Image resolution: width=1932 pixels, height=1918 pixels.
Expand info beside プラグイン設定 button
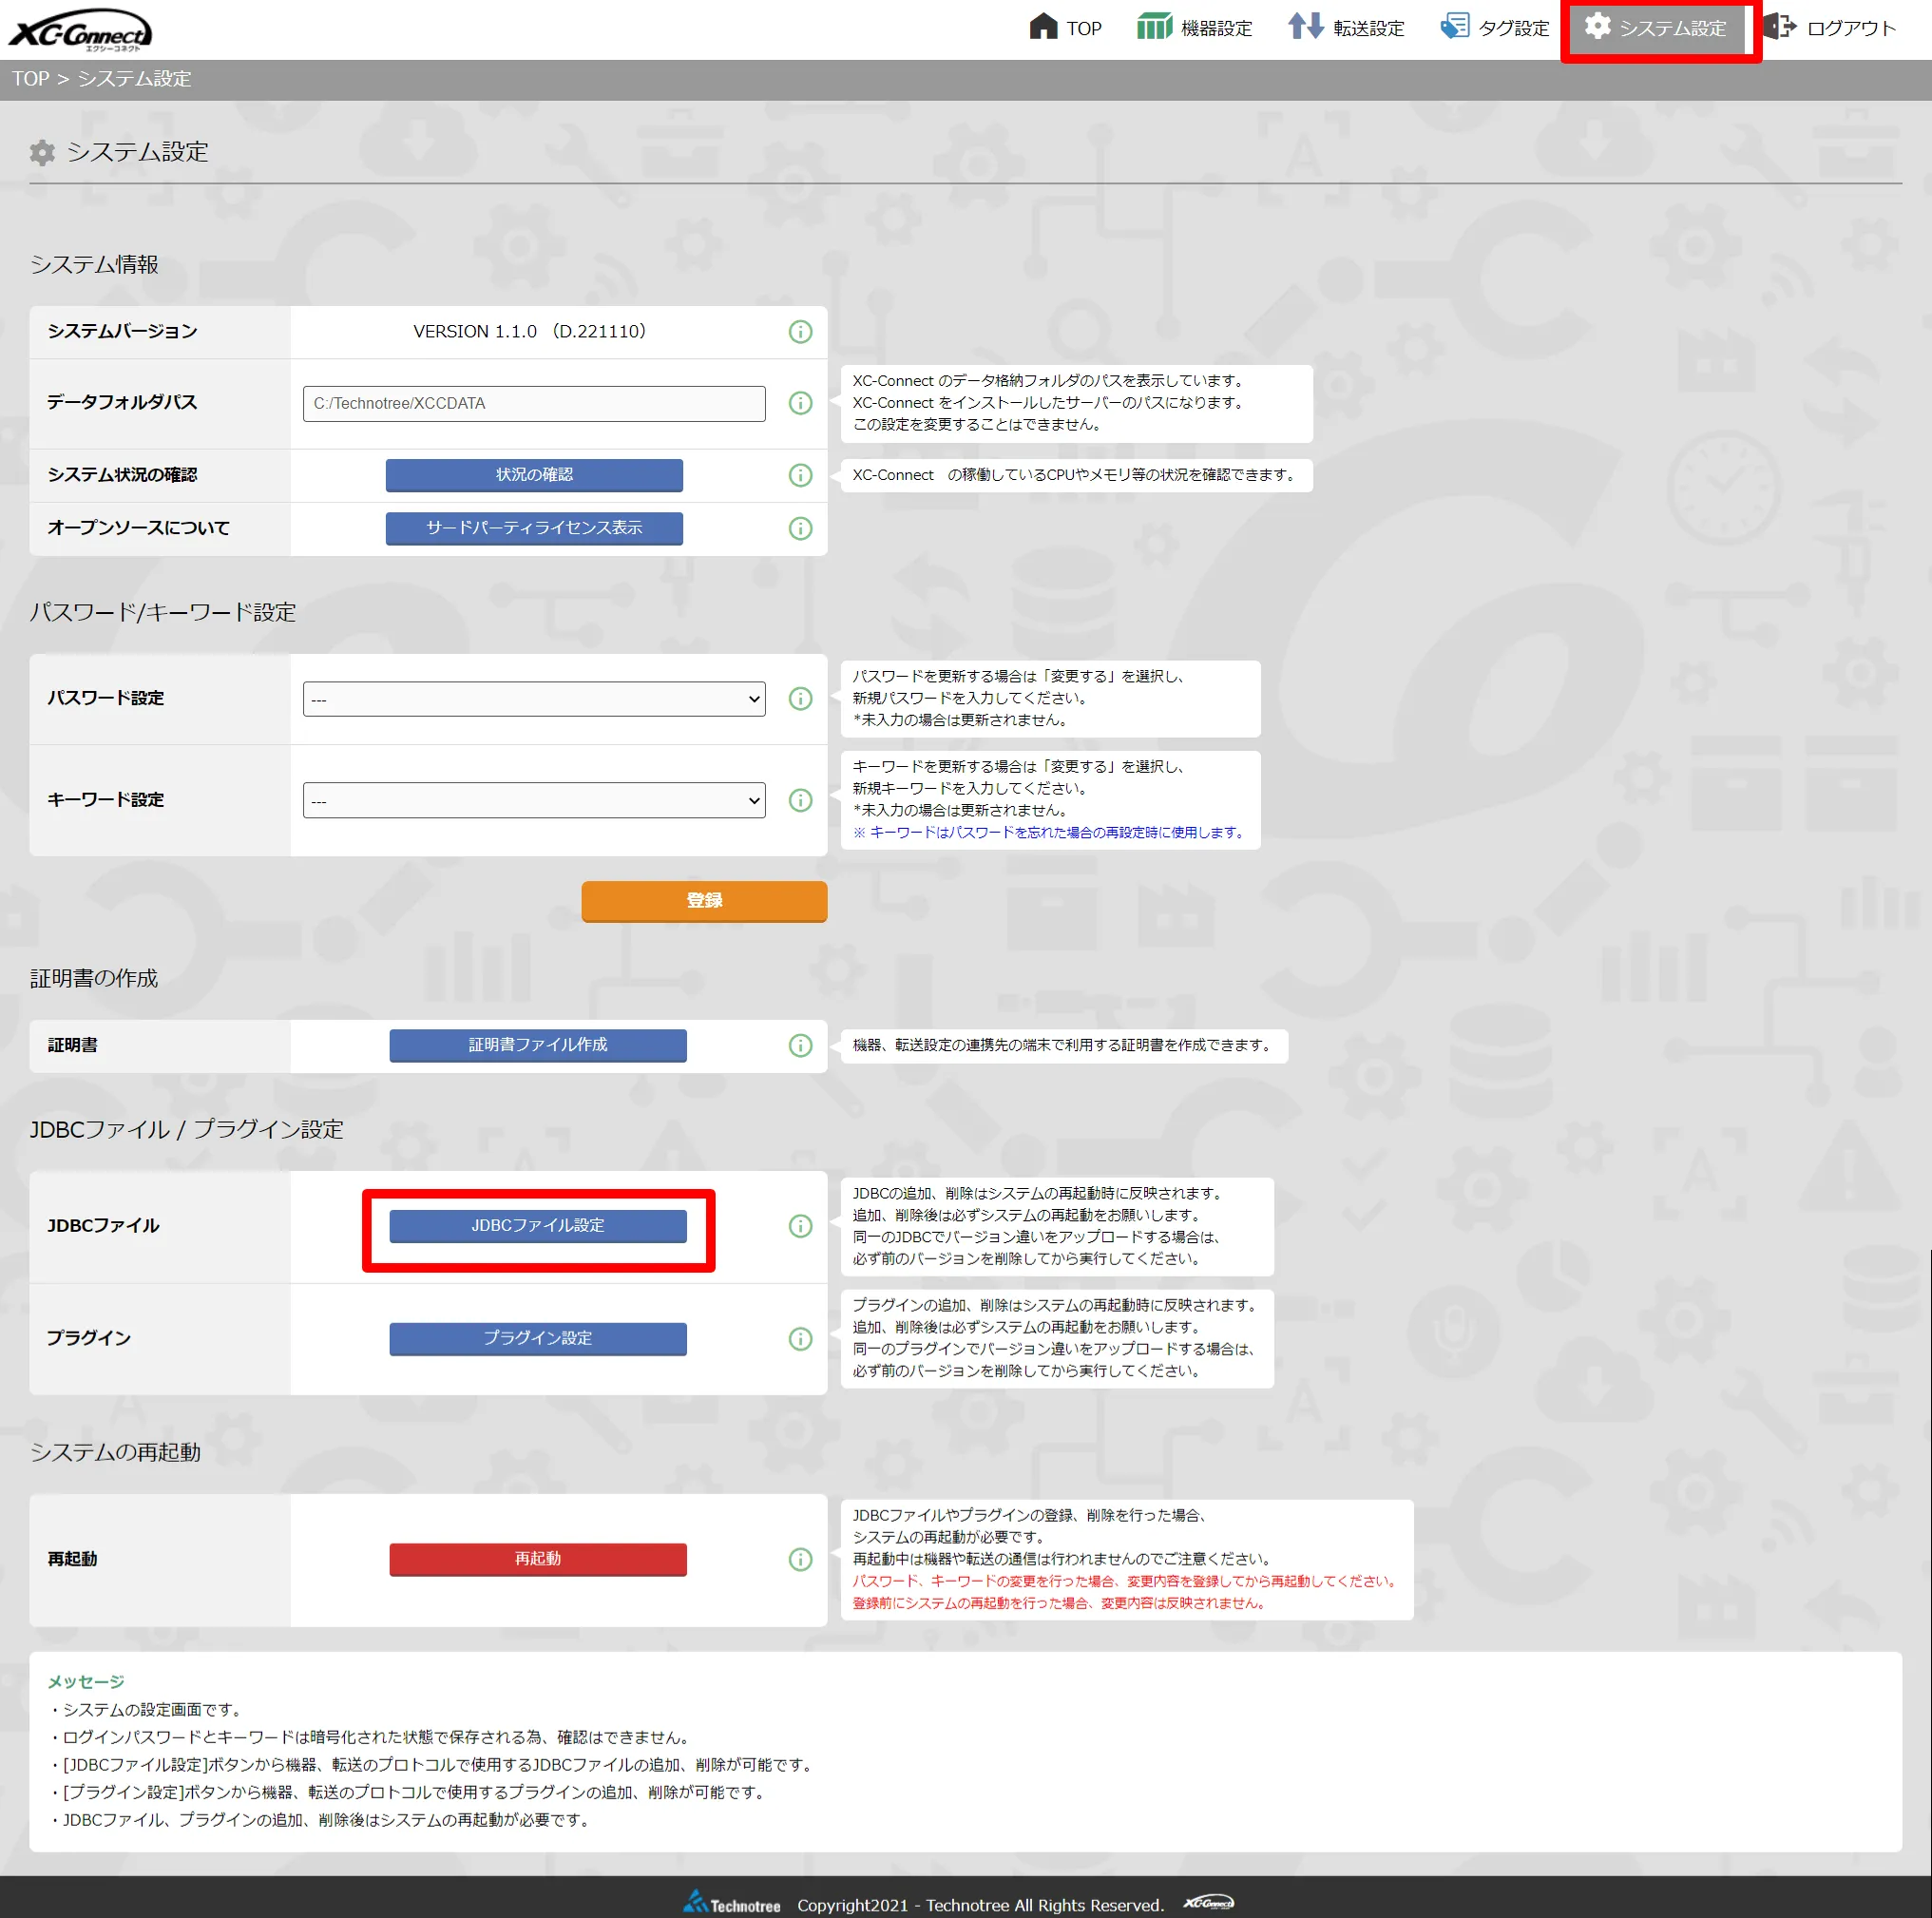pyautogui.click(x=799, y=1339)
